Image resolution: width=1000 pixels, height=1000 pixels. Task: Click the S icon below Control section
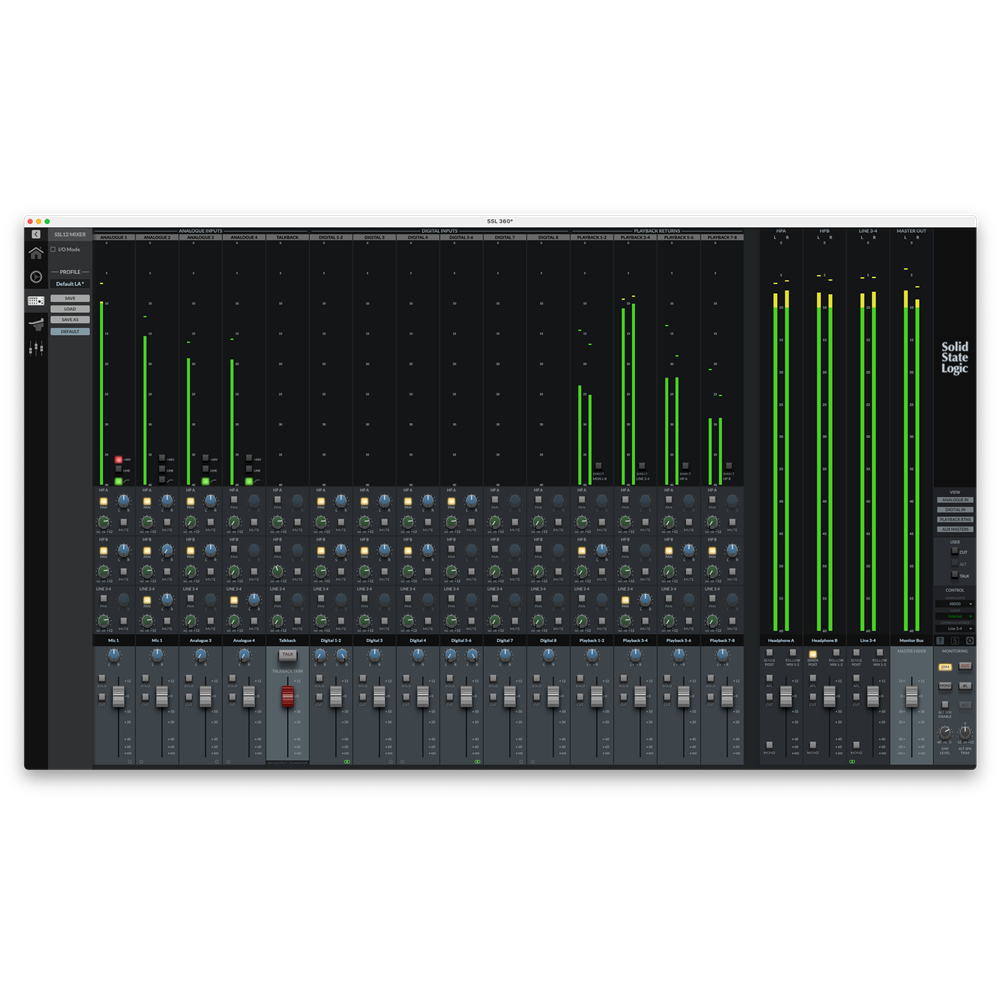[955, 640]
